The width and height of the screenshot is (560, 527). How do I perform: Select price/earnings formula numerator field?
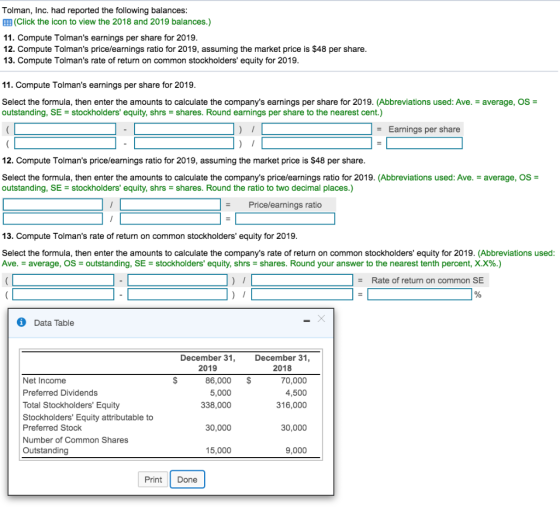tap(53, 205)
